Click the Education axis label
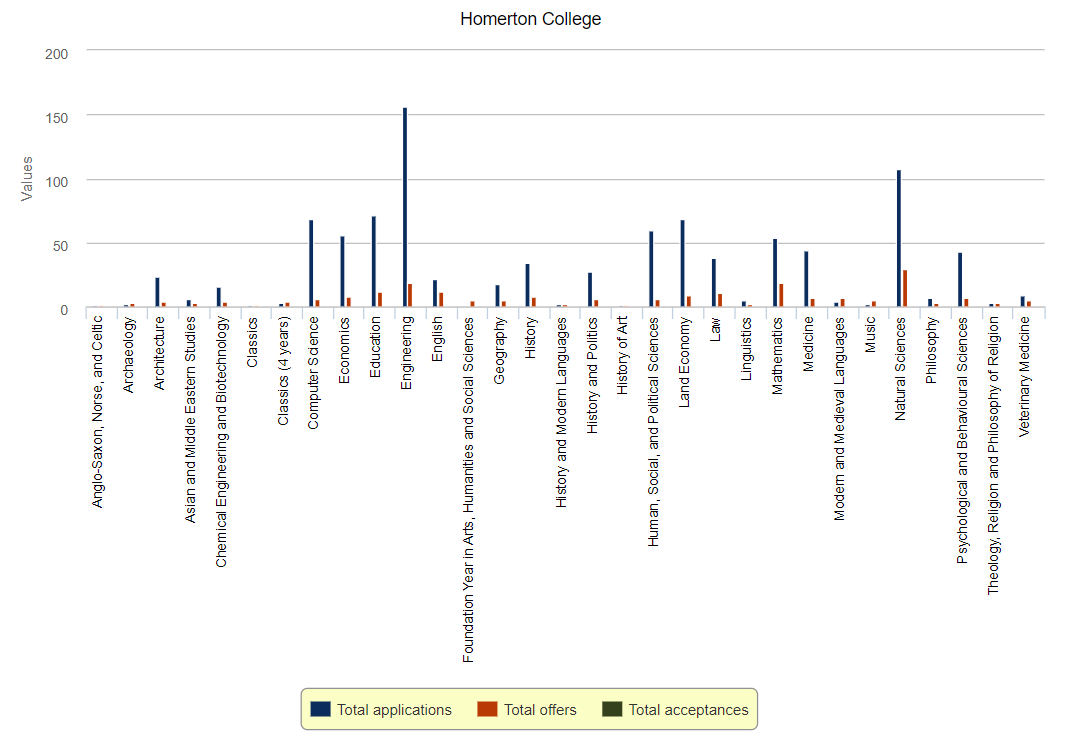The height and width of the screenshot is (748, 1066). point(375,347)
